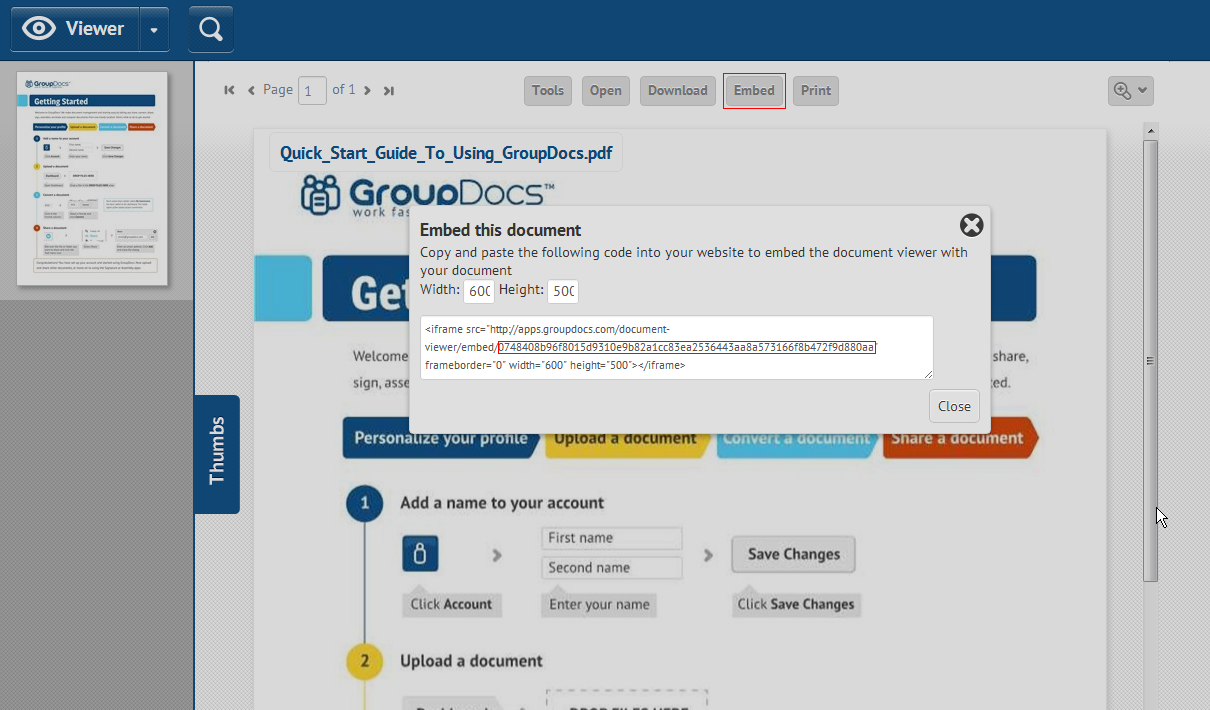Click the embed Height field
Image resolution: width=1210 pixels, height=710 pixels.
click(563, 291)
